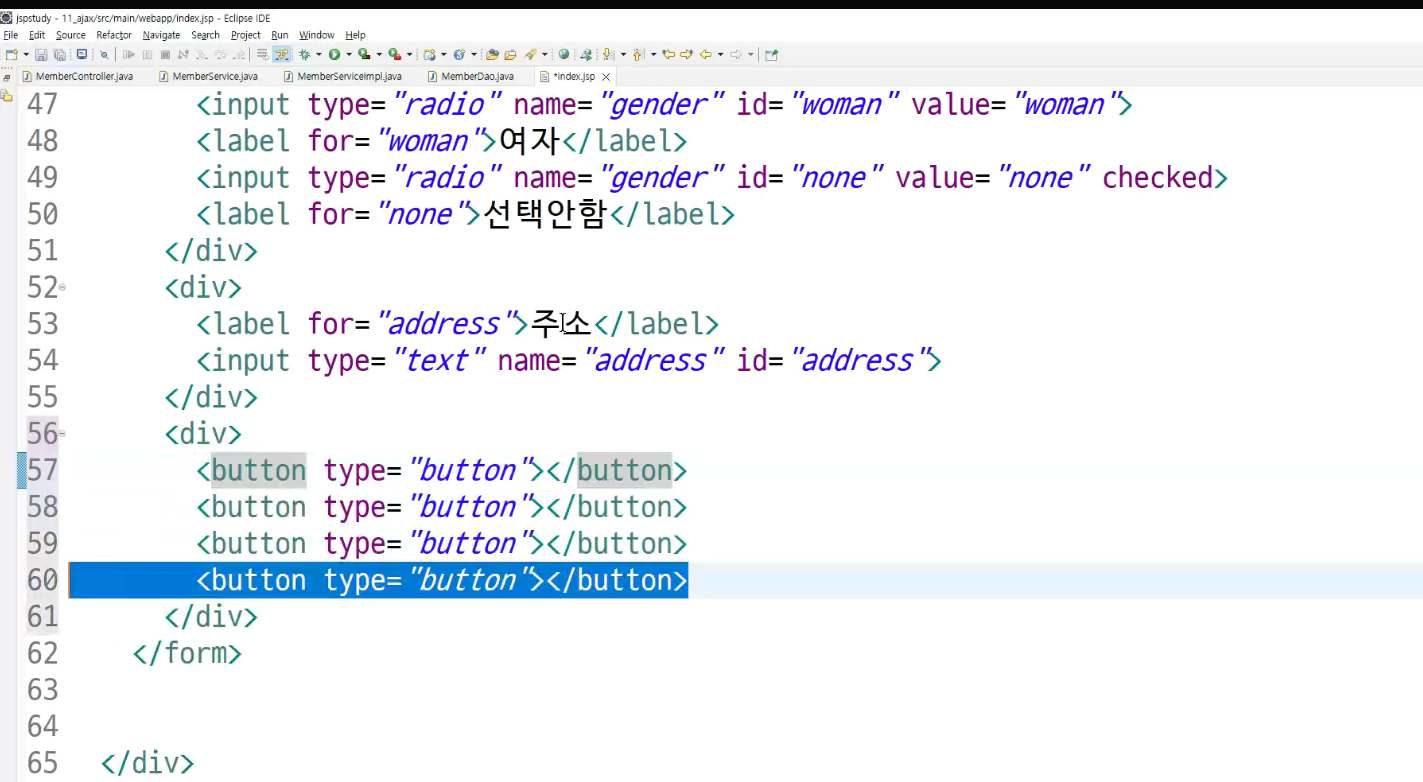Click line number 57 in gutter
1423x782 pixels.
click(x=42, y=470)
